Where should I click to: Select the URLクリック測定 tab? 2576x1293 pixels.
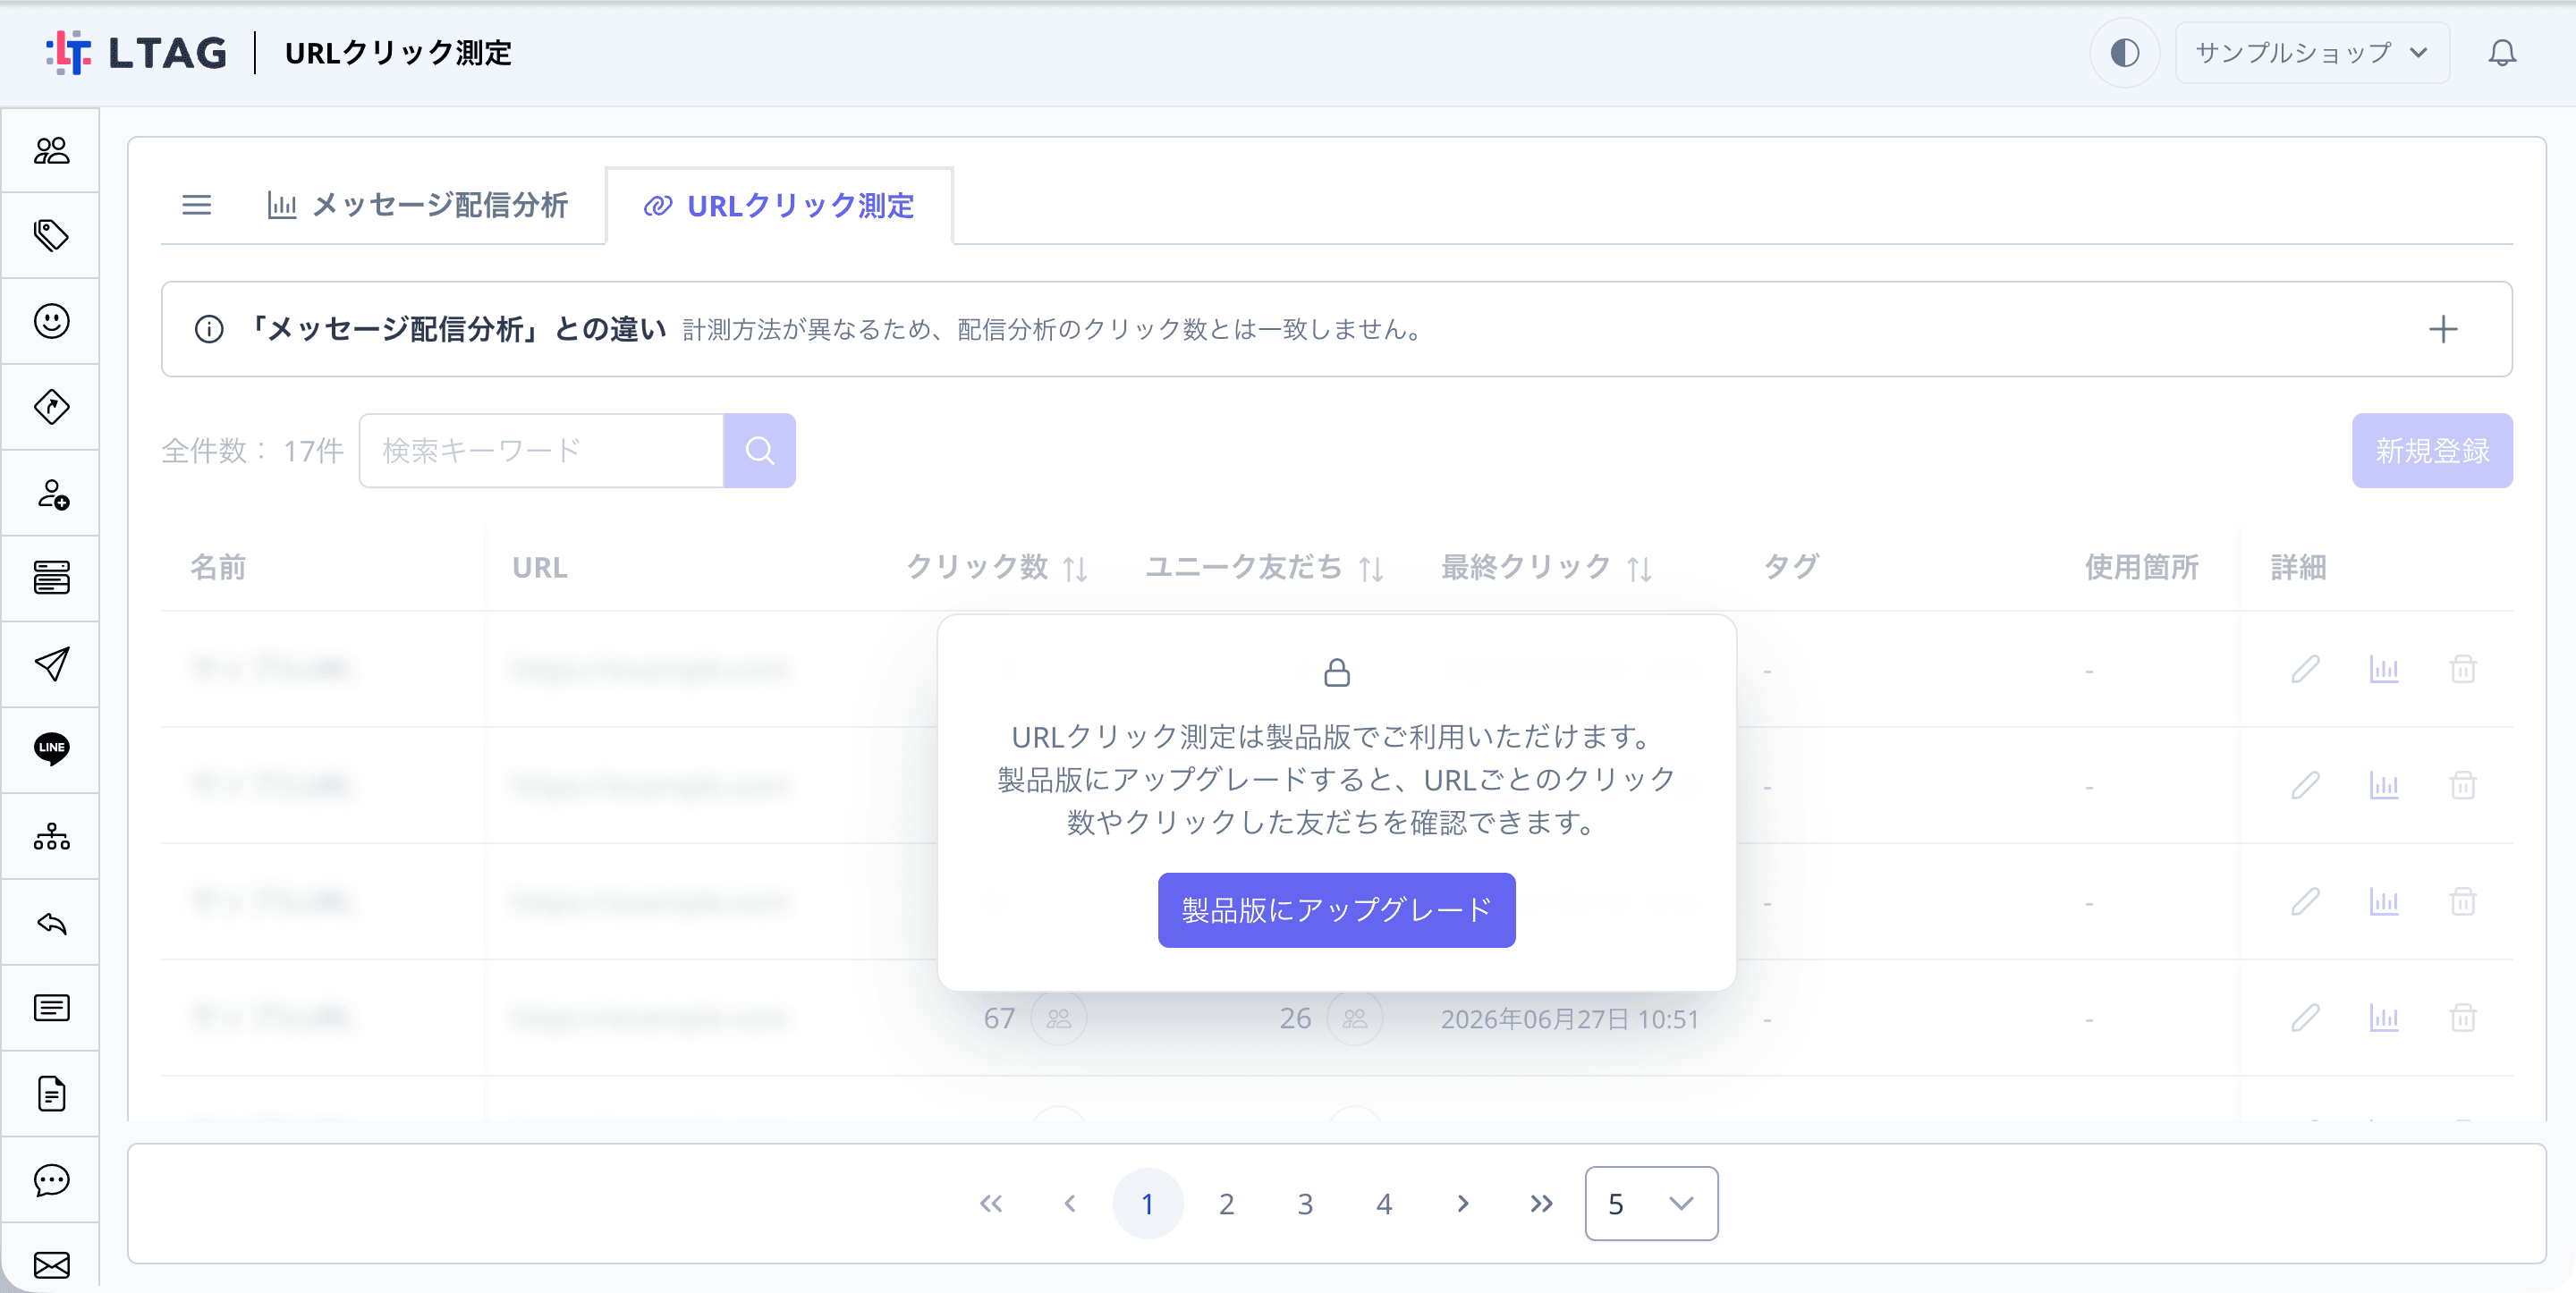pyautogui.click(x=779, y=206)
